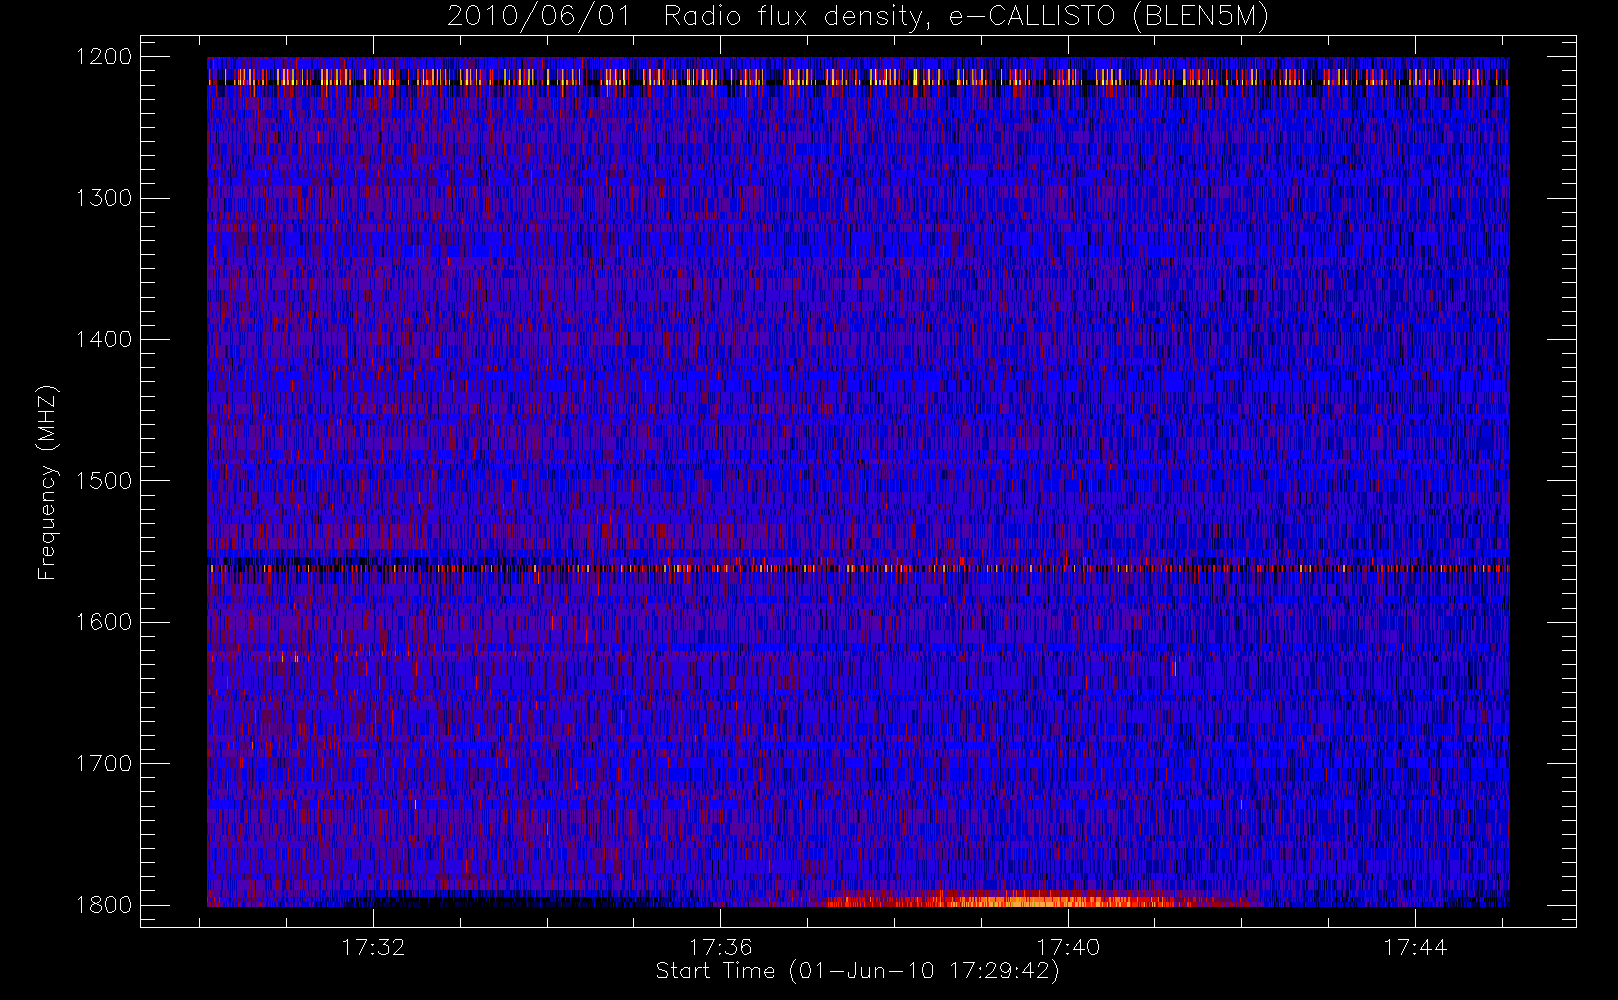Click the yellow-red interference band near 1215 MHz
The image size is (1618, 1000).
tap(858, 76)
